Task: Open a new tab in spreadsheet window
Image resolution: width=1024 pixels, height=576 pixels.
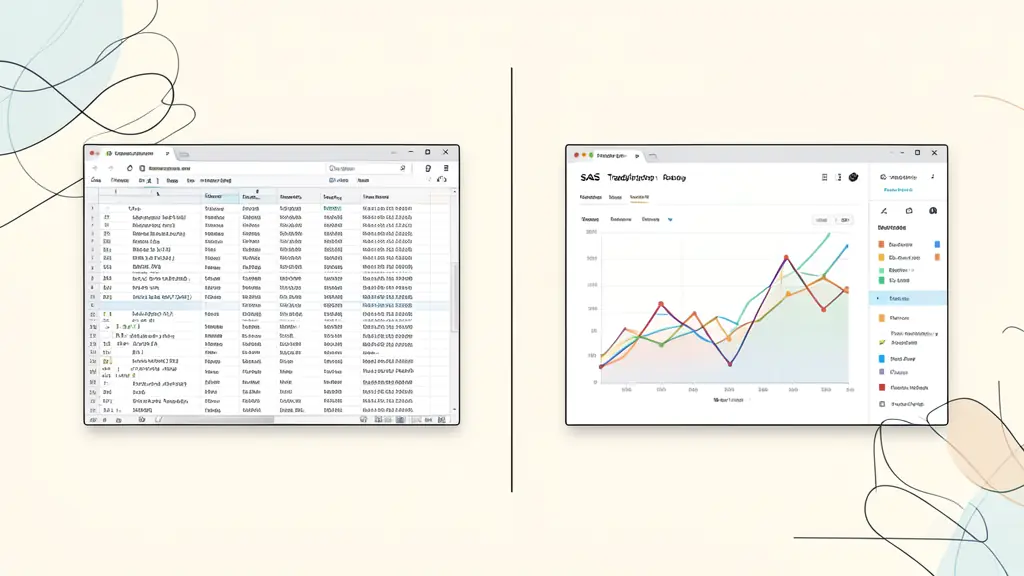Action: click(184, 154)
